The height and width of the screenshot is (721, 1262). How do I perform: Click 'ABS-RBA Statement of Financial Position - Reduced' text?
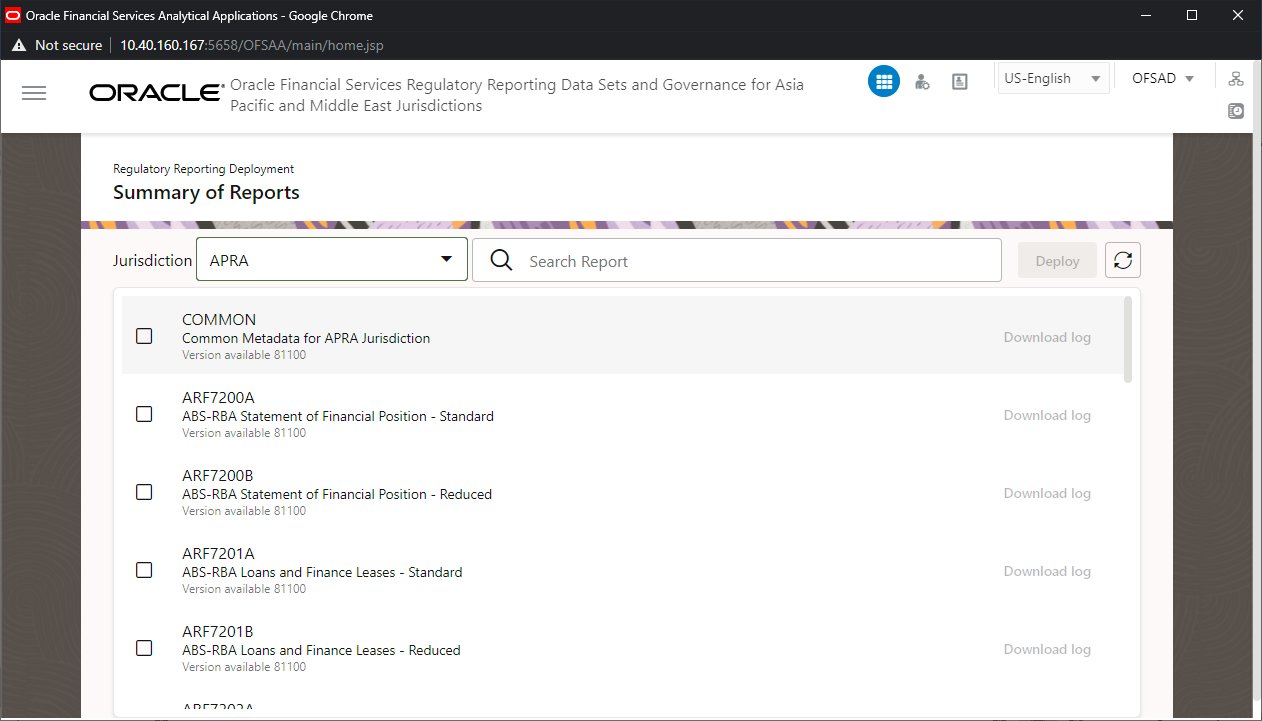[x=337, y=494]
